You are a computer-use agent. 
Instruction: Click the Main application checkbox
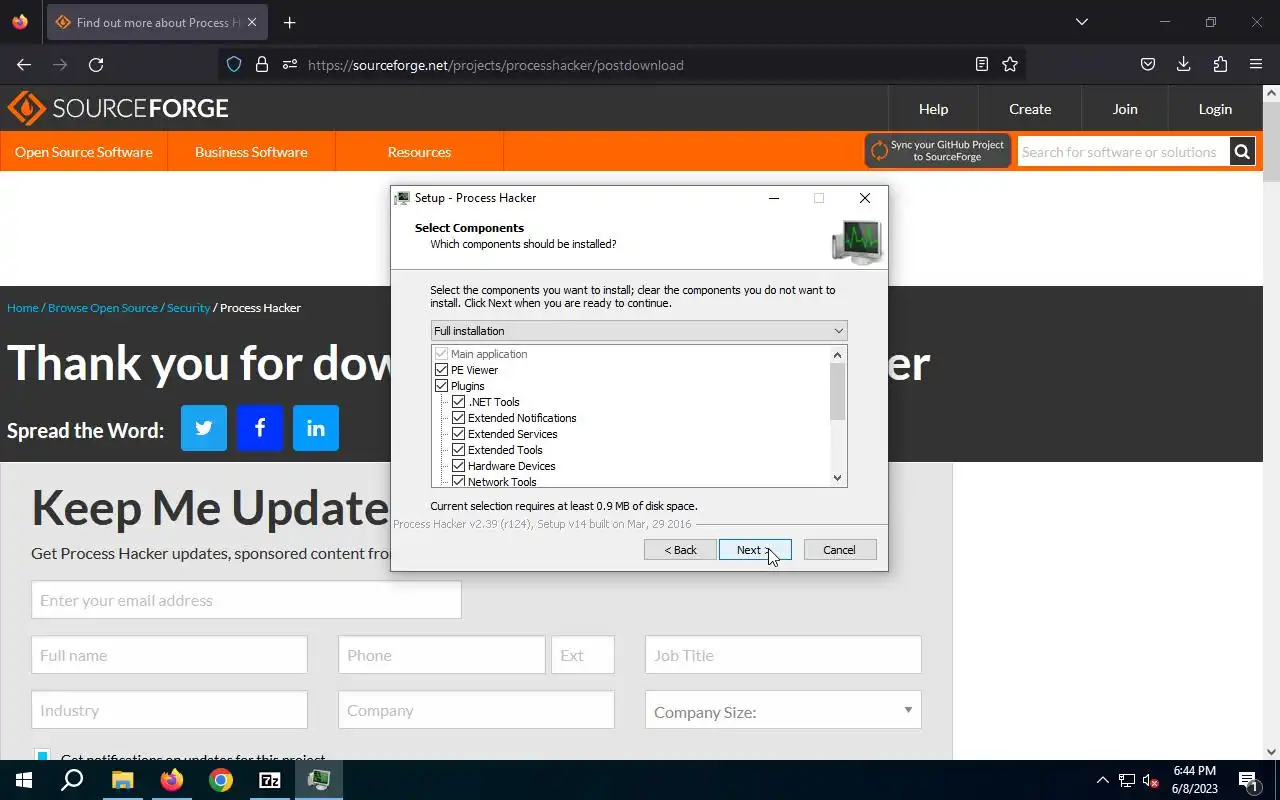pos(442,354)
